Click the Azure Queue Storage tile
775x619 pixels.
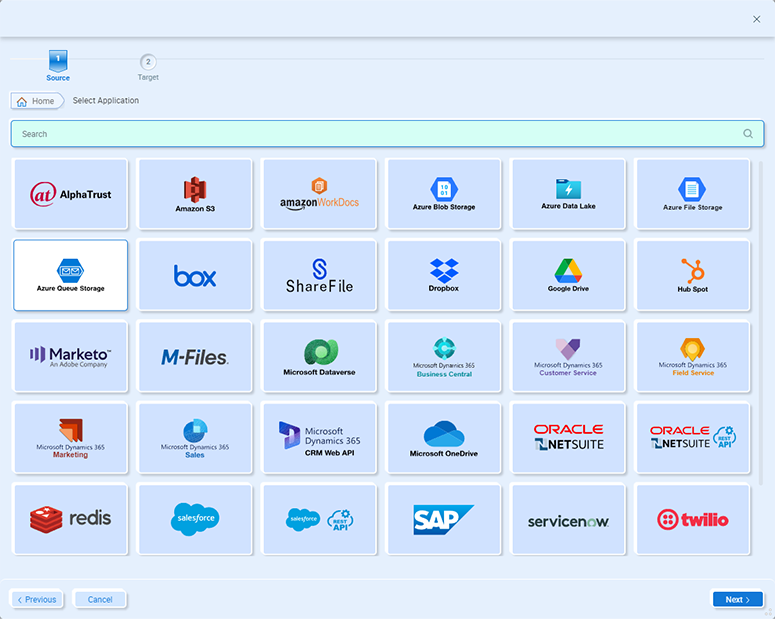point(71,275)
